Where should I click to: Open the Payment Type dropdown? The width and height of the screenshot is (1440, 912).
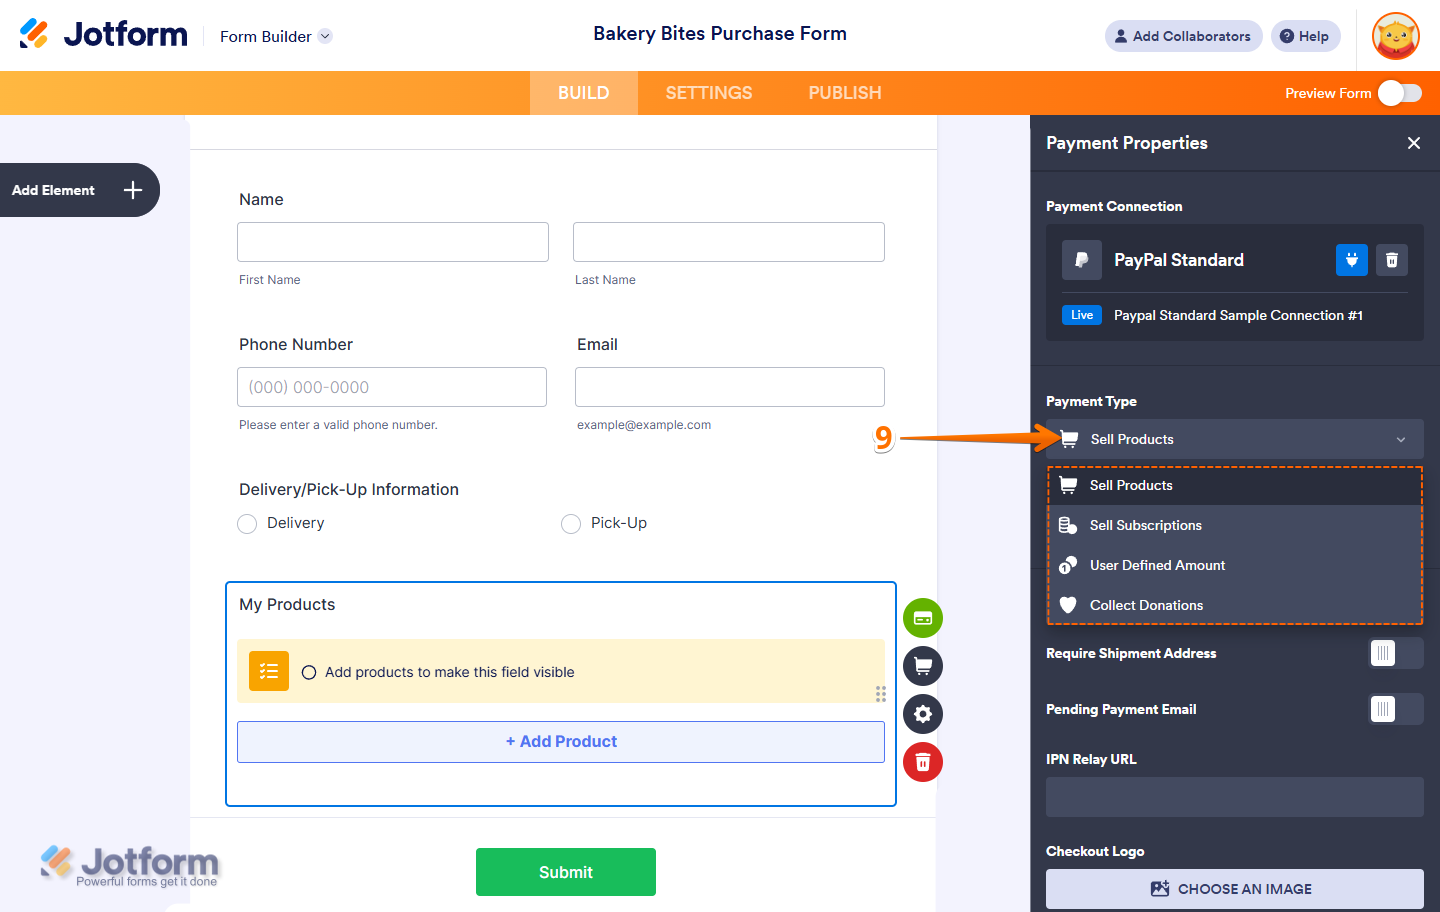click(1234, 439)
